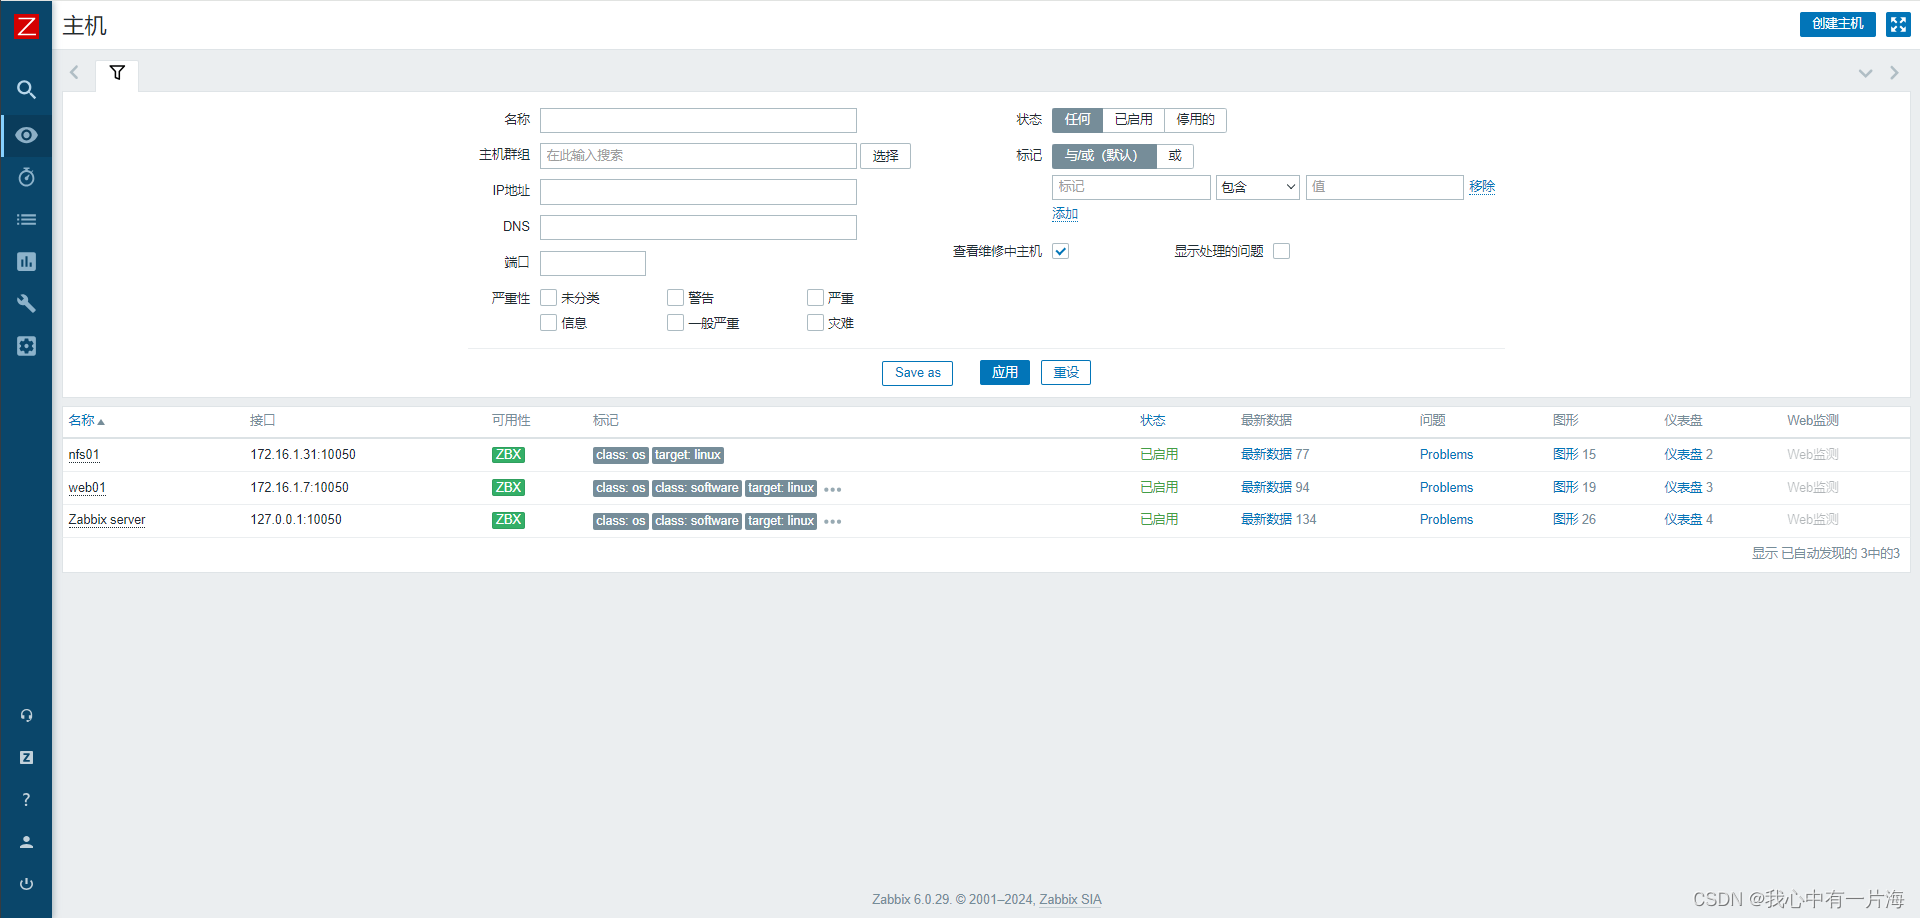Open the sidebar search icon
Image resolution: width=1920 pixels, height=918 pixels.
coord(26,90)
